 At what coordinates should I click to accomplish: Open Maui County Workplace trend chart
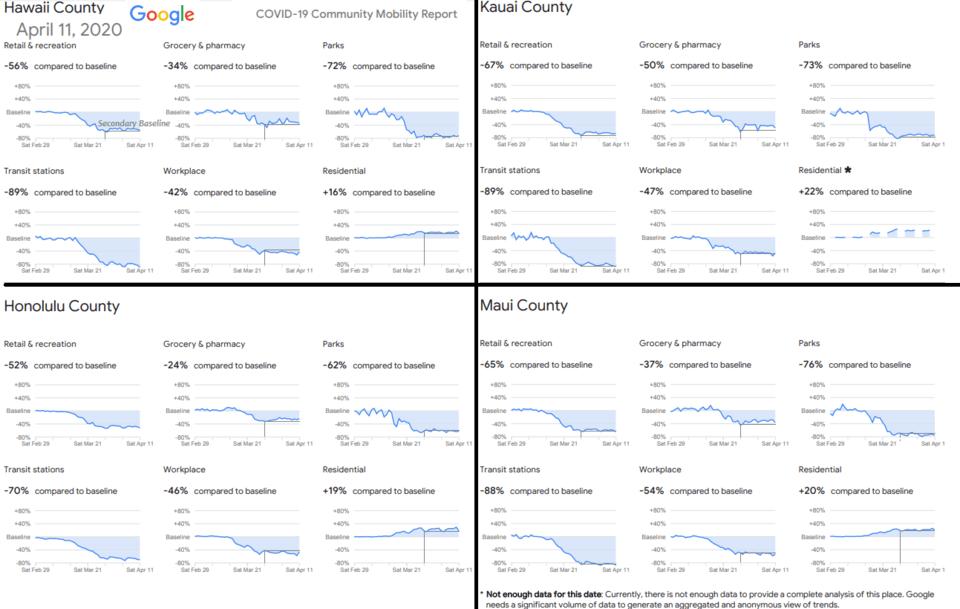[x=723, y=543]
